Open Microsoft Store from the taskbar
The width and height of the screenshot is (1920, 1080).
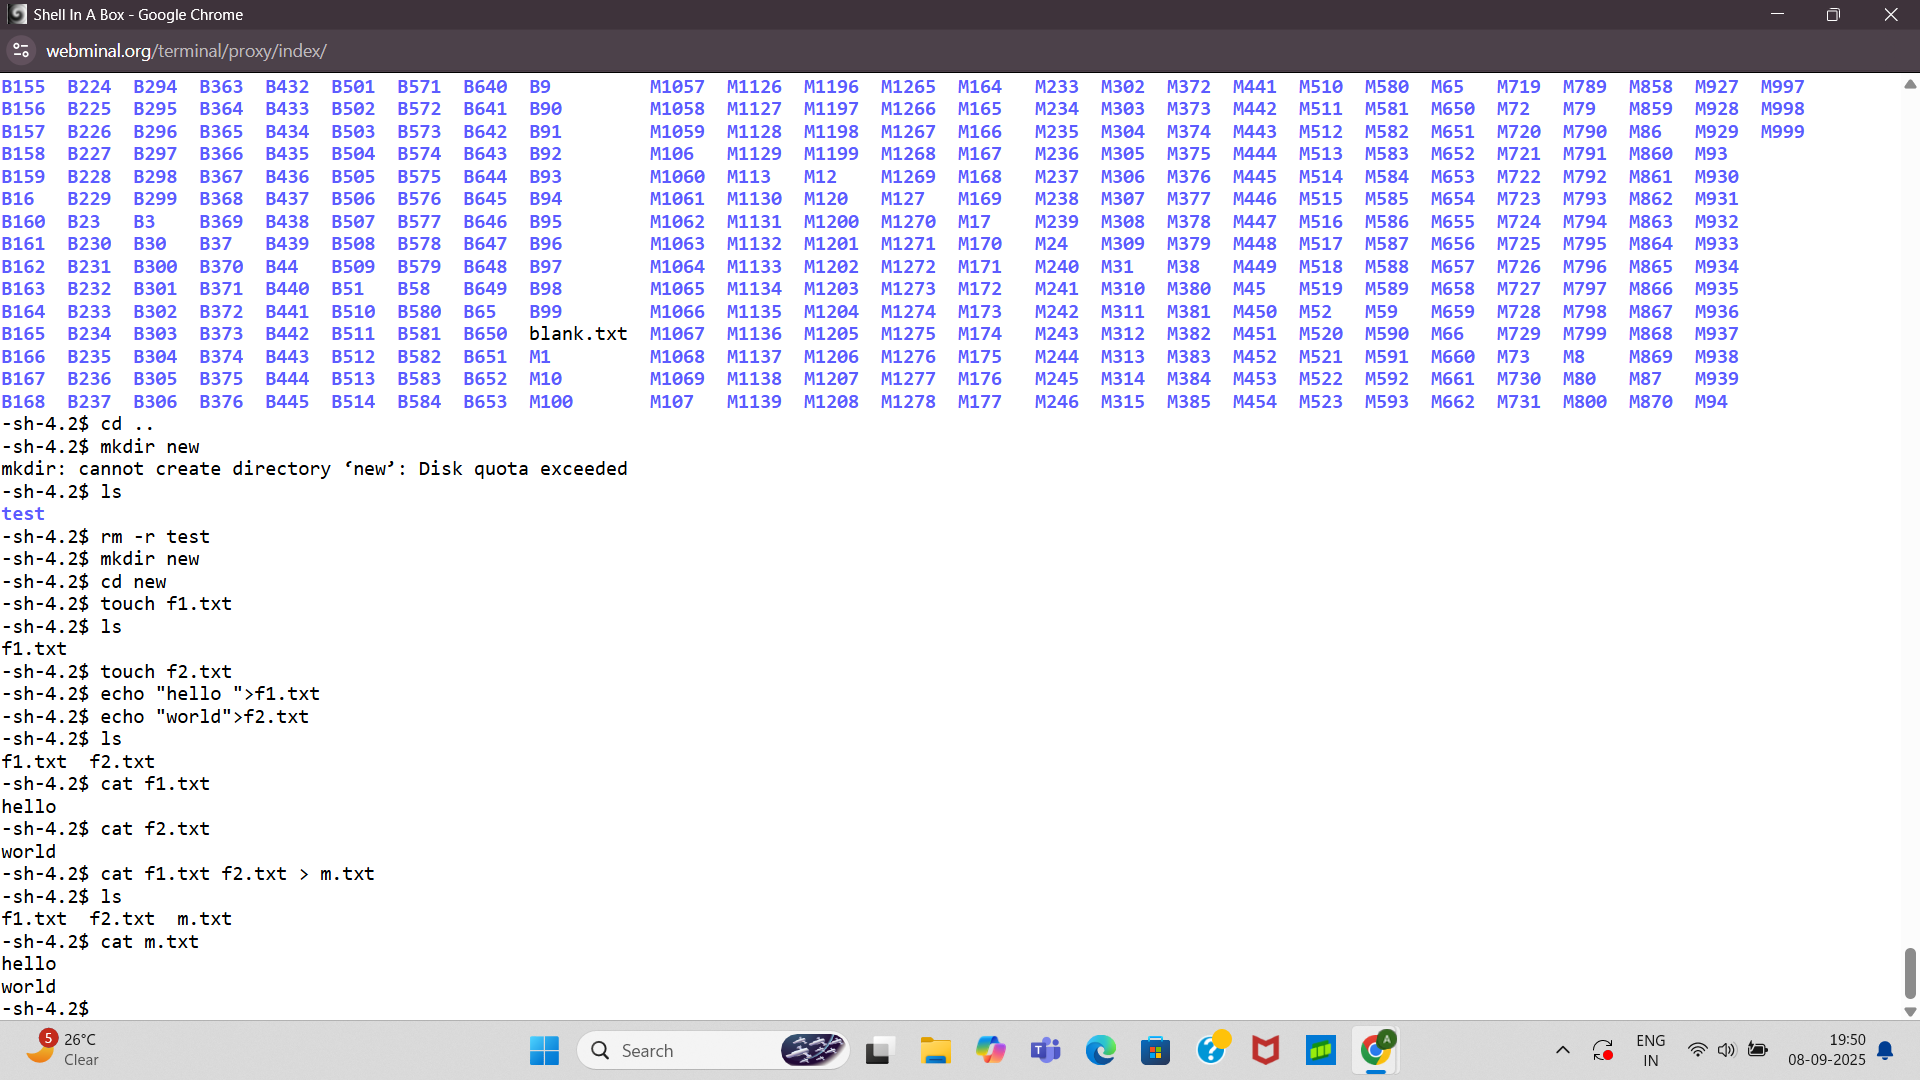point(1155,1050)
